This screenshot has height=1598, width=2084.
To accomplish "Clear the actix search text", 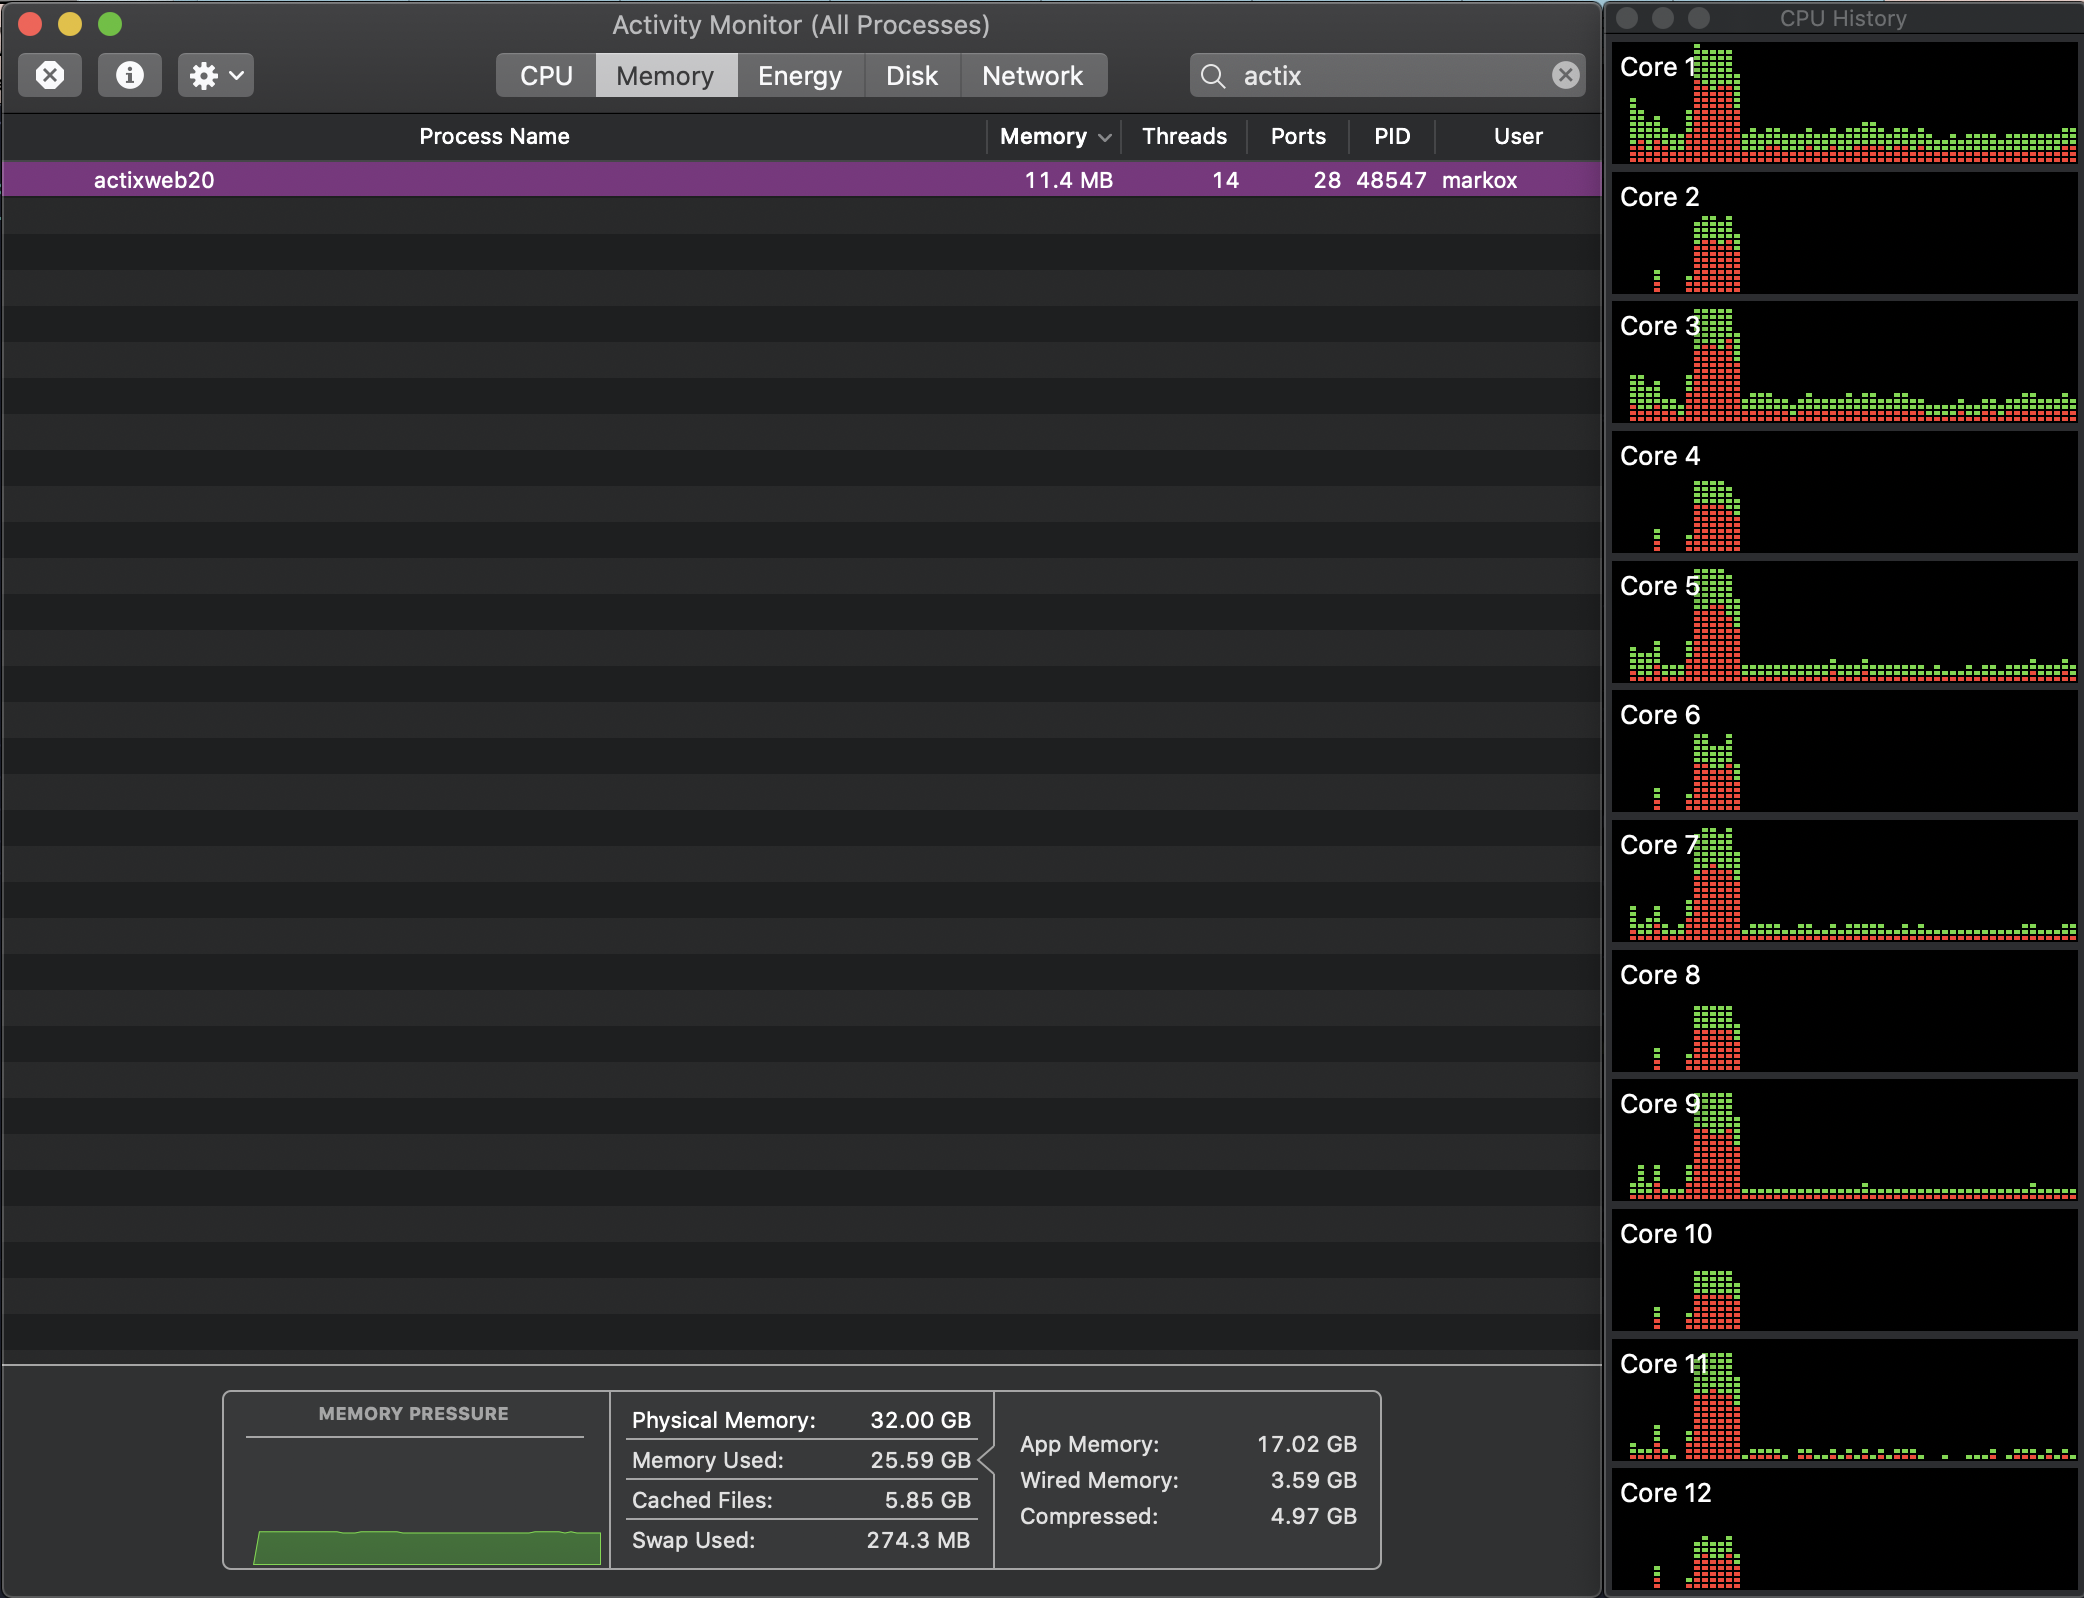I will 1566,75.
